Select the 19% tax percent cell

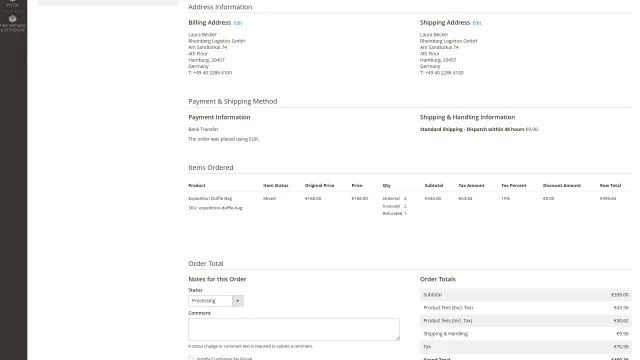click(505, 198)
